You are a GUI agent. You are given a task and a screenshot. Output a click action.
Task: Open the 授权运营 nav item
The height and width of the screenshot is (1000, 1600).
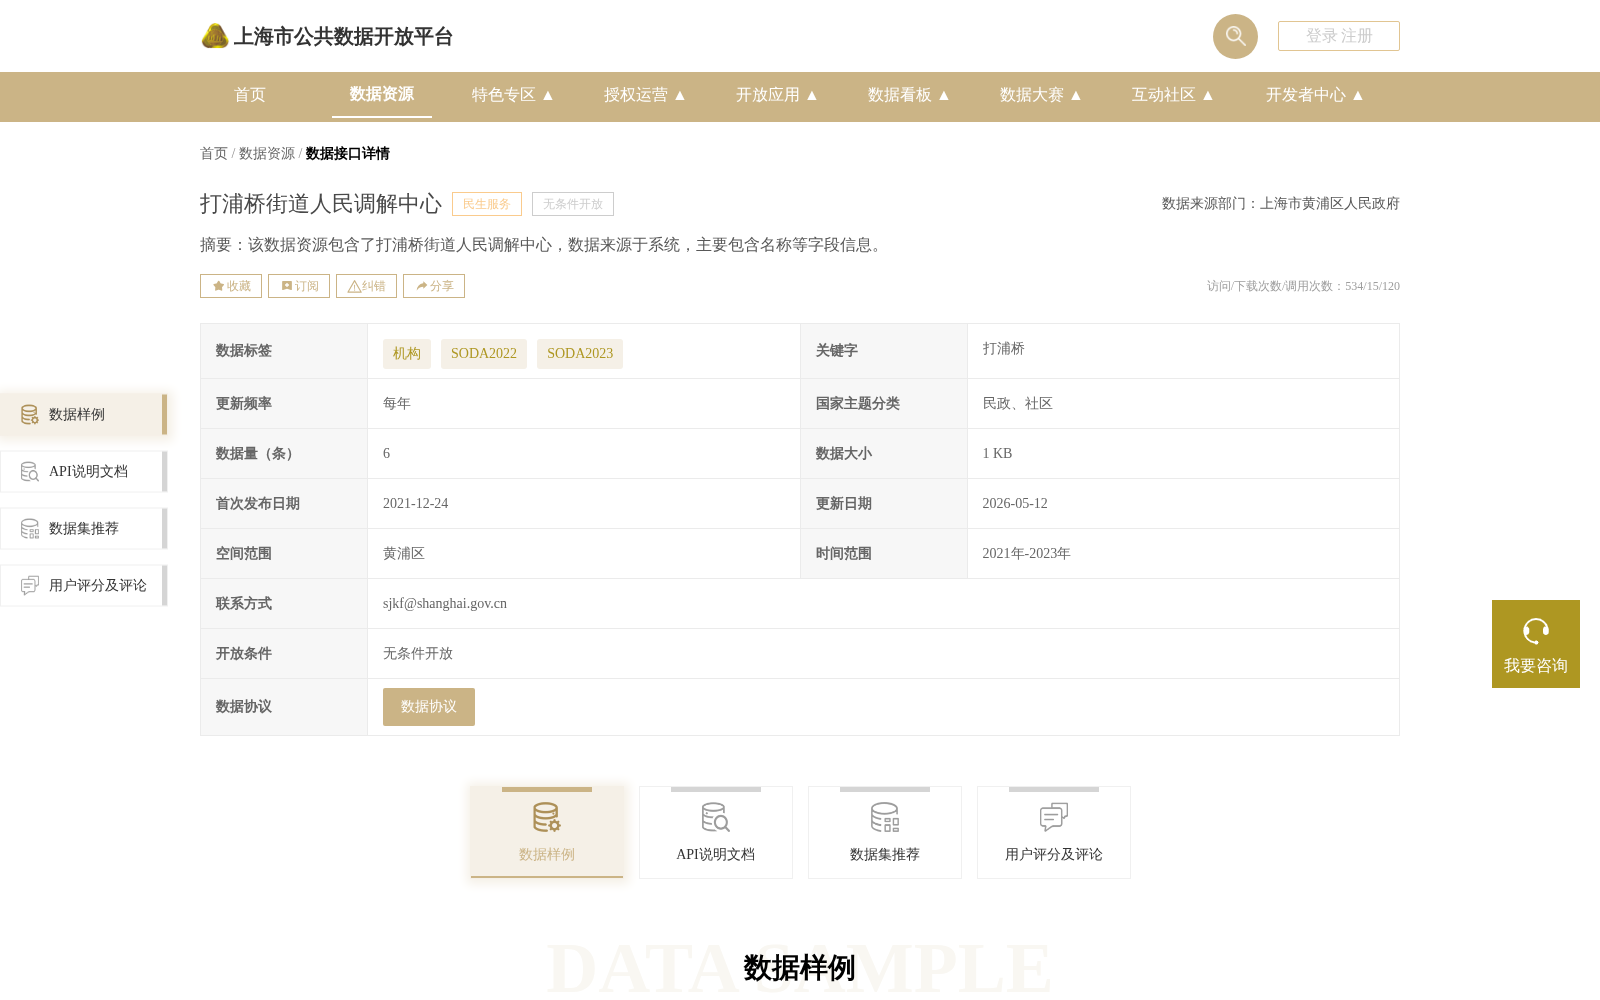click(636, 95)
